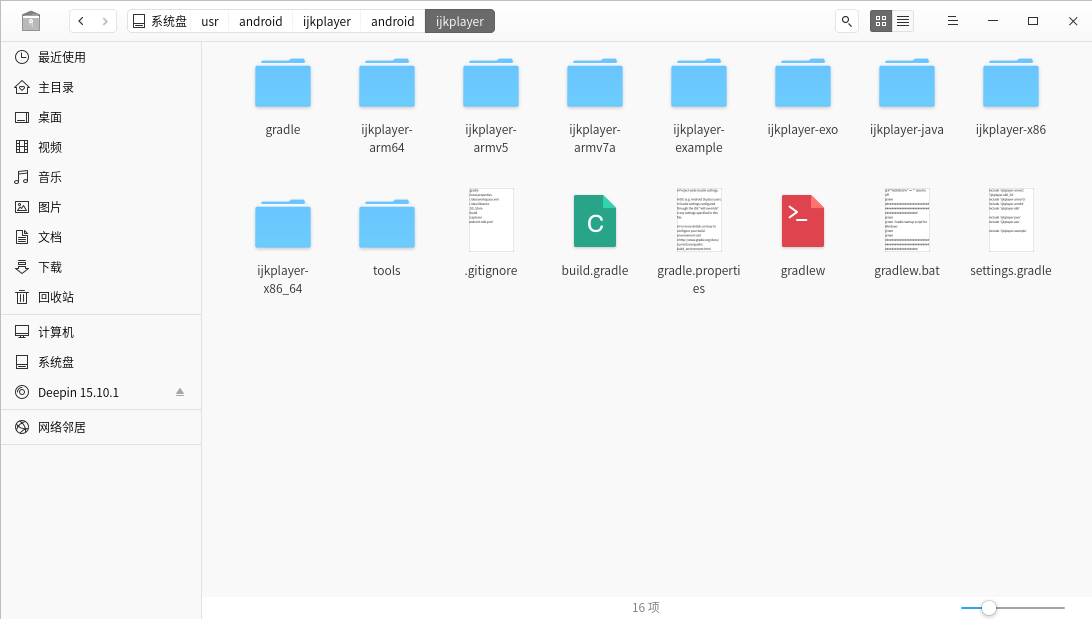This screenshot has height=619, width=1092.
Task: Click the highlighted ijkplayer breadcrumb
Action: (460, 21)
